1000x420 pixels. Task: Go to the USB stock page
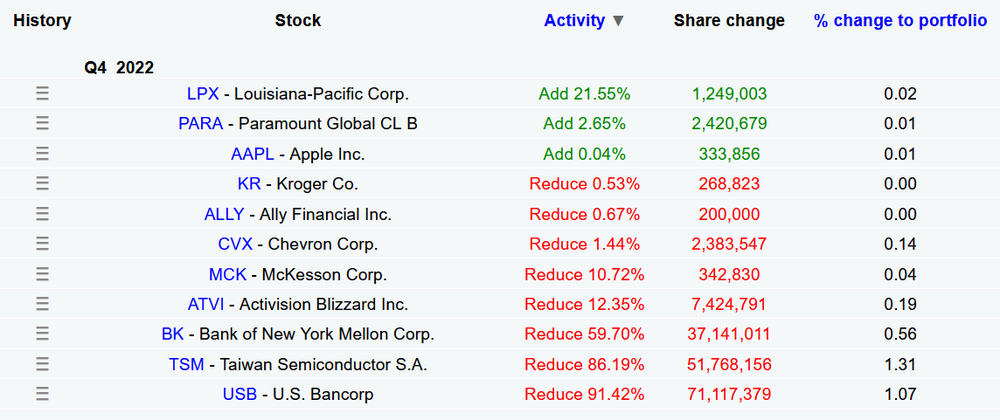pos(239,394)
